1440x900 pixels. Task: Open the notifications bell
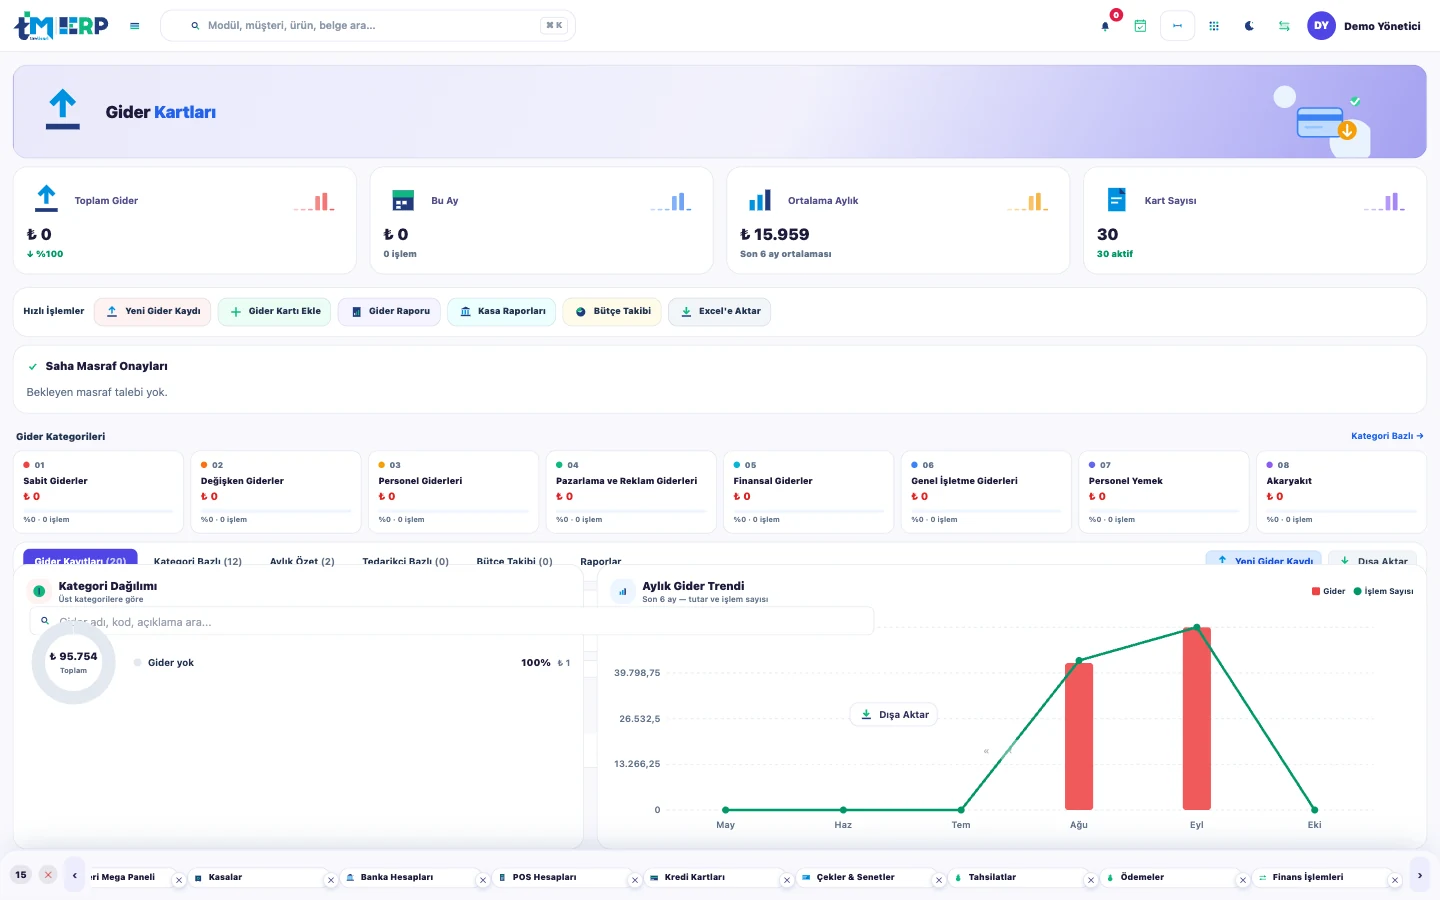pyautogui.click(x=1105, y=26)
